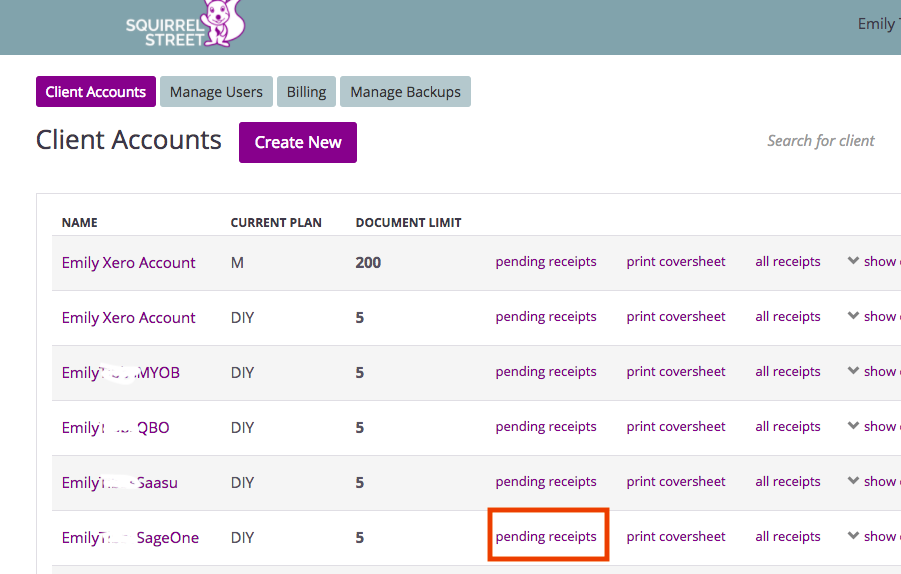View pending receipts for the MYOB account
The width and height of the screenshot is (901, 574).
(x=546, y=372)
